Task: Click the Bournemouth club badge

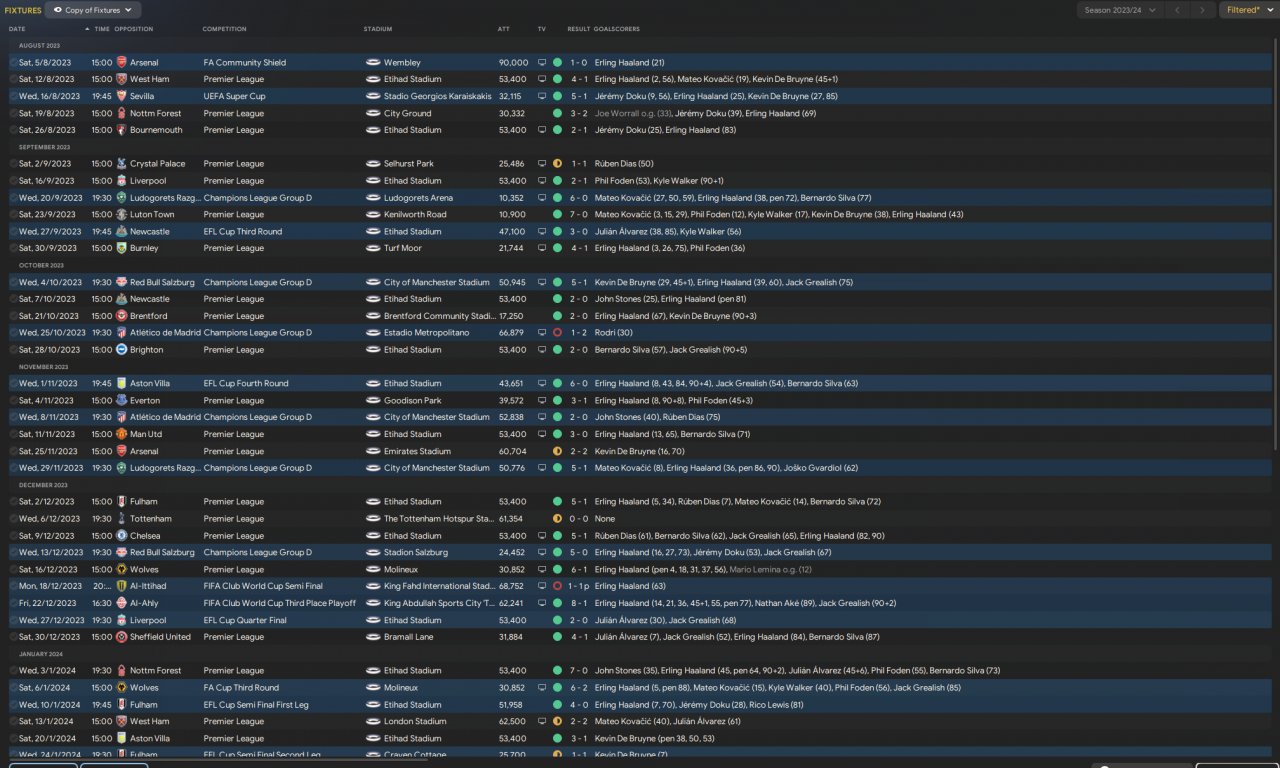Action: pos(121,130)
